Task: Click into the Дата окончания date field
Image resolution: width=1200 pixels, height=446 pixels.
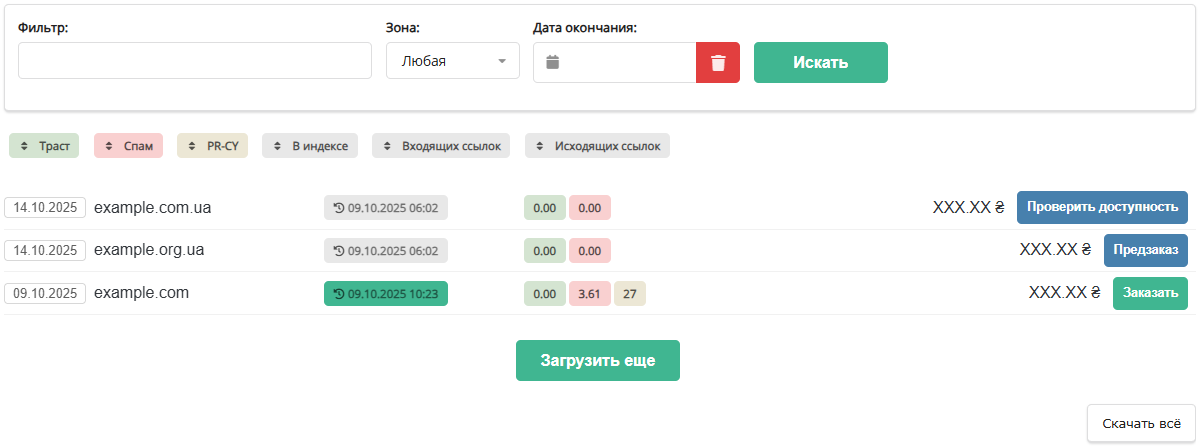Action: coord(628,62)
